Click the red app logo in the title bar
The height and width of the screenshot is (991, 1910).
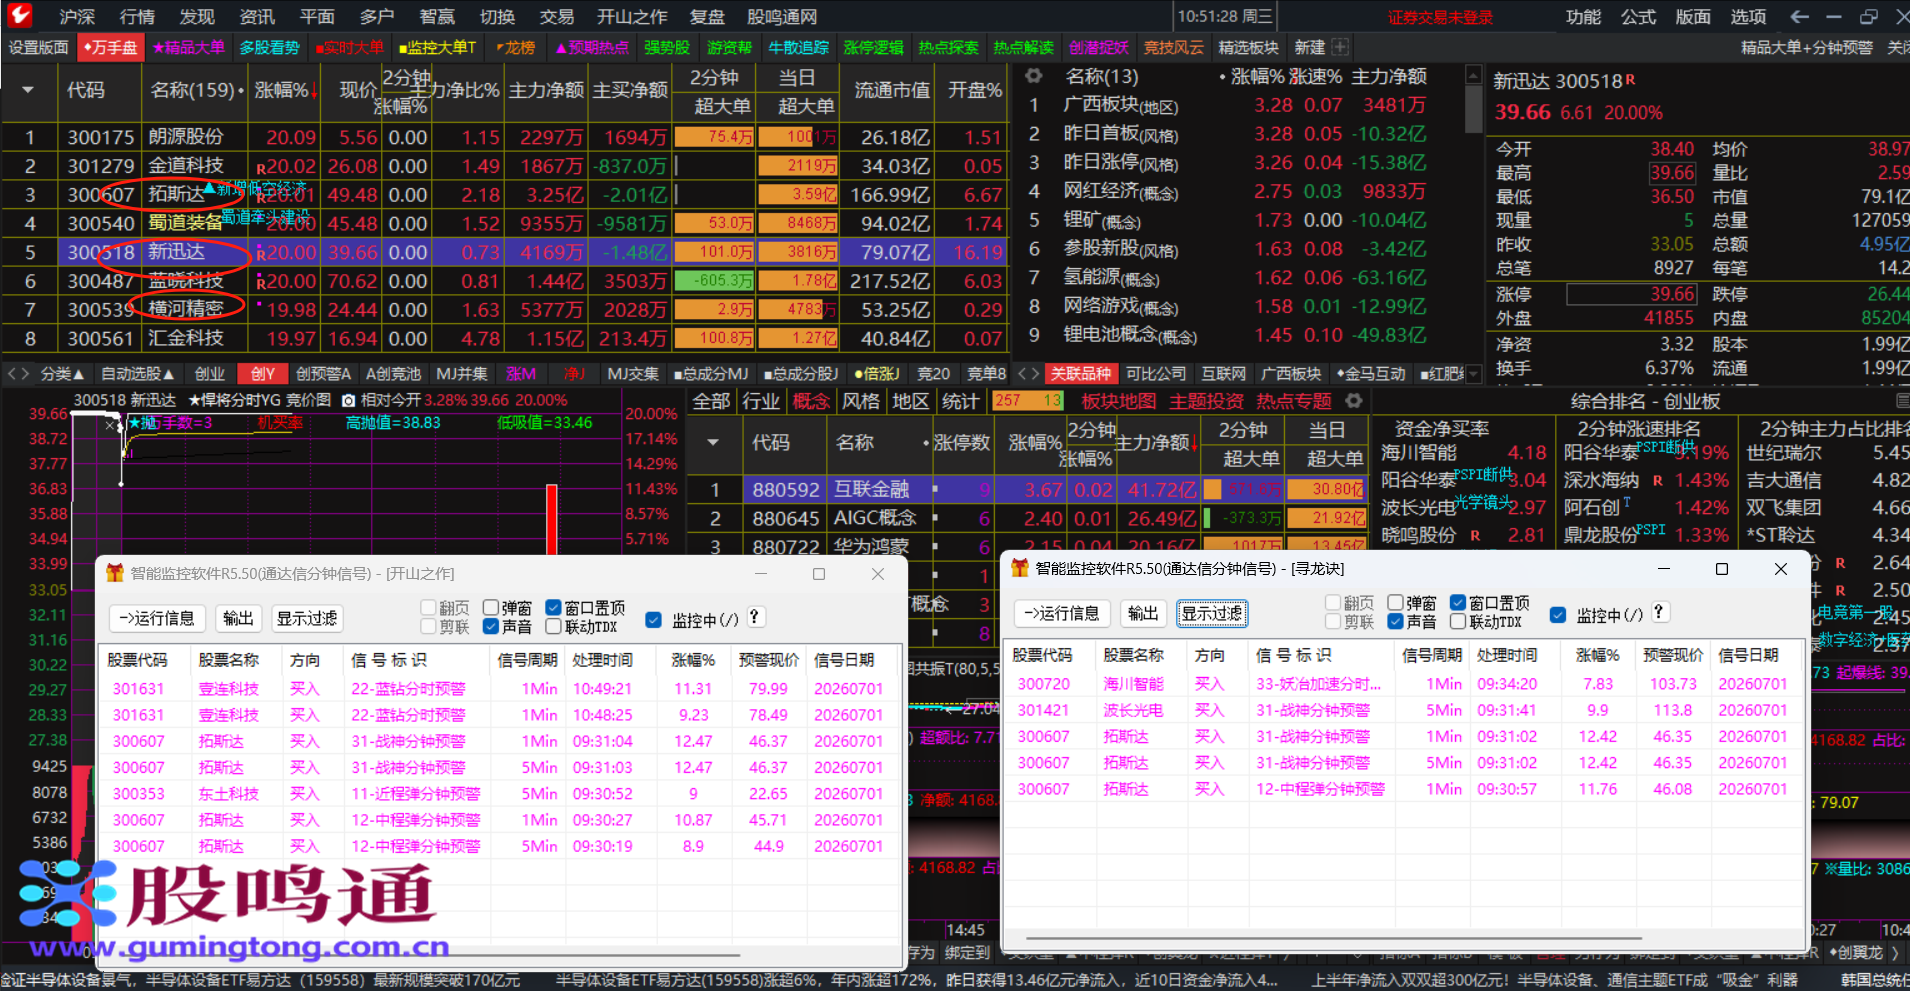[x=20, y=15]
